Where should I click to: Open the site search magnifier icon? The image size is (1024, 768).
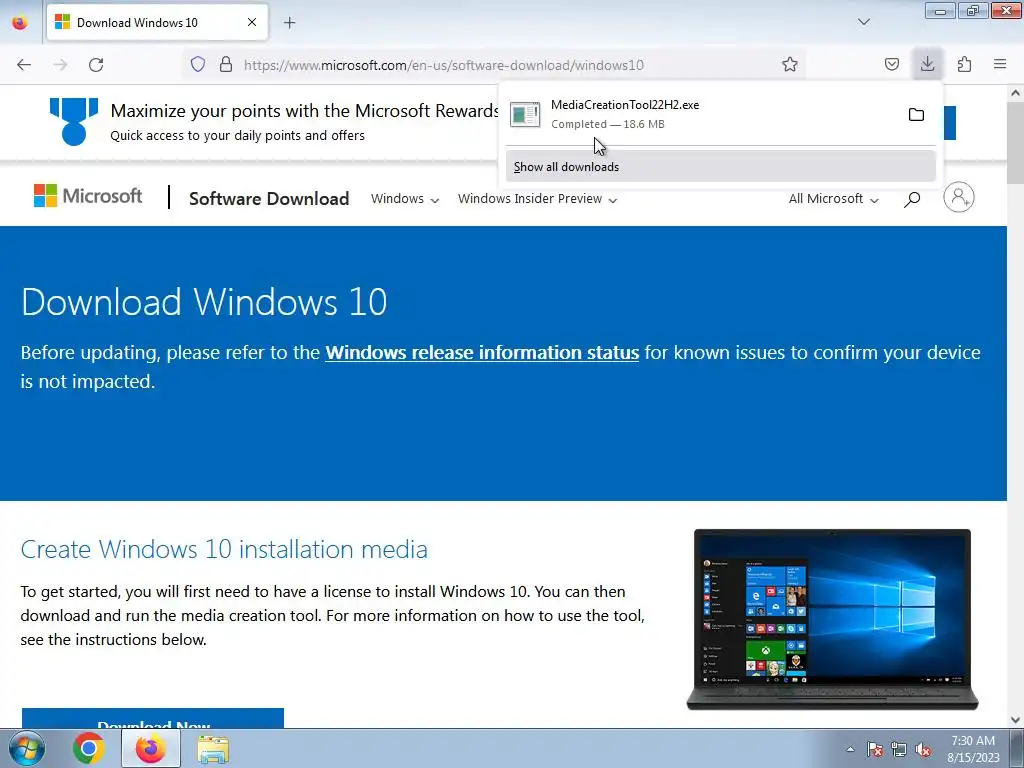tap(912, 199)
